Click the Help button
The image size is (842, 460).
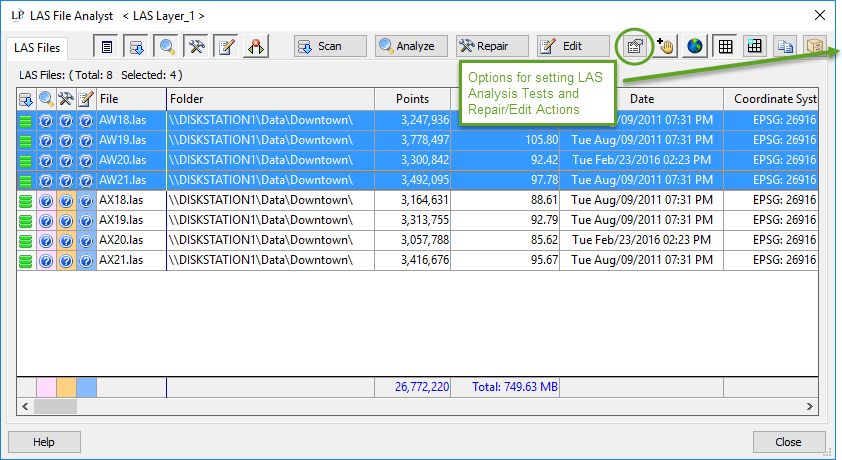coord(44,442)
